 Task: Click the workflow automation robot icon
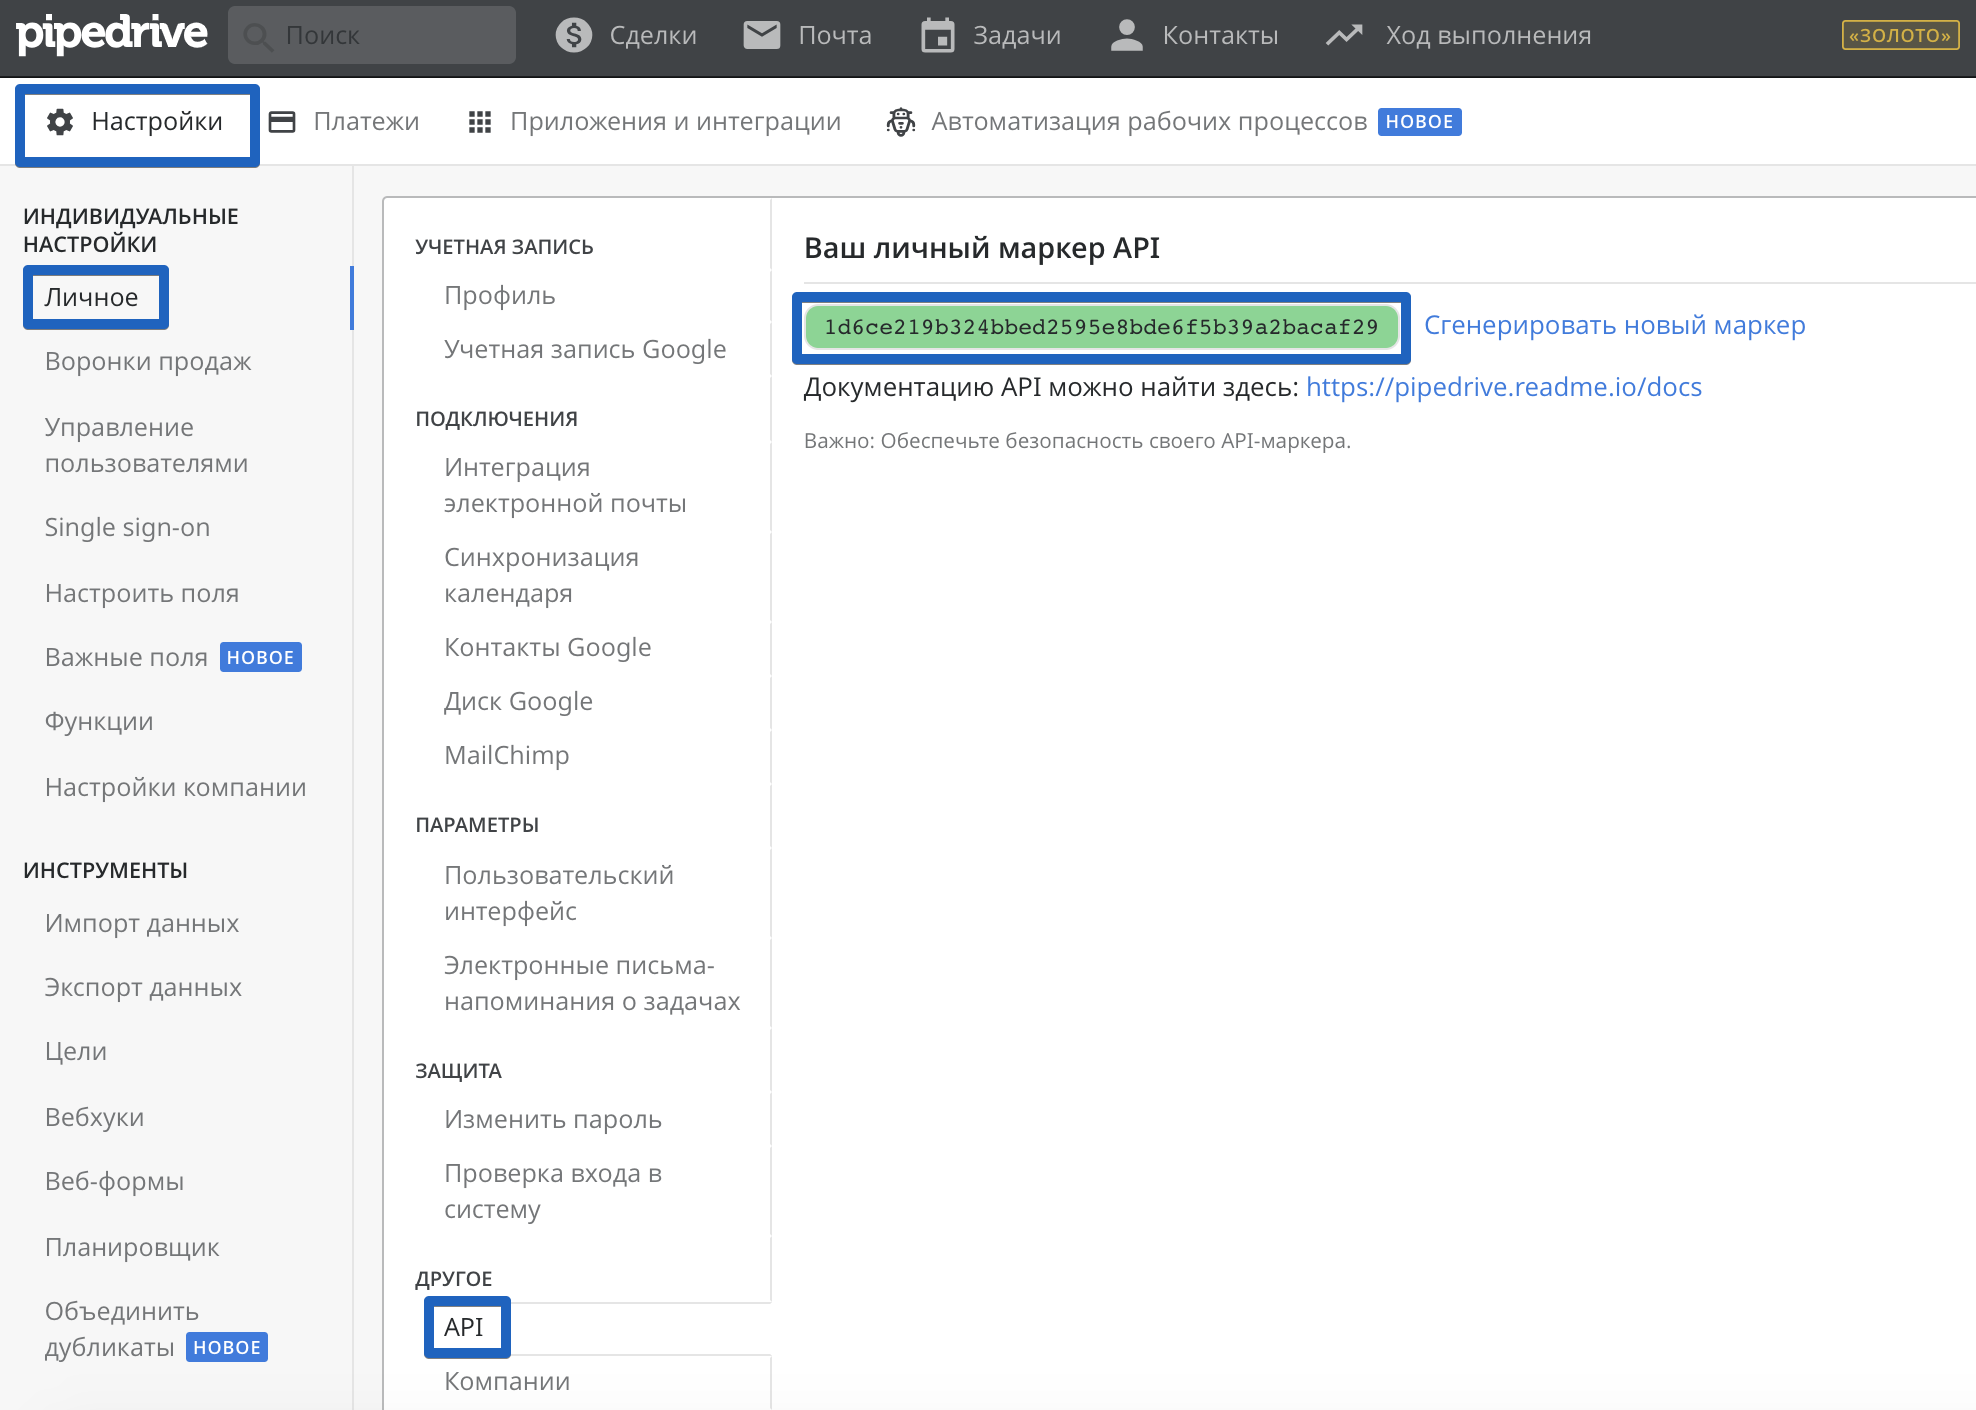point(901,122)
